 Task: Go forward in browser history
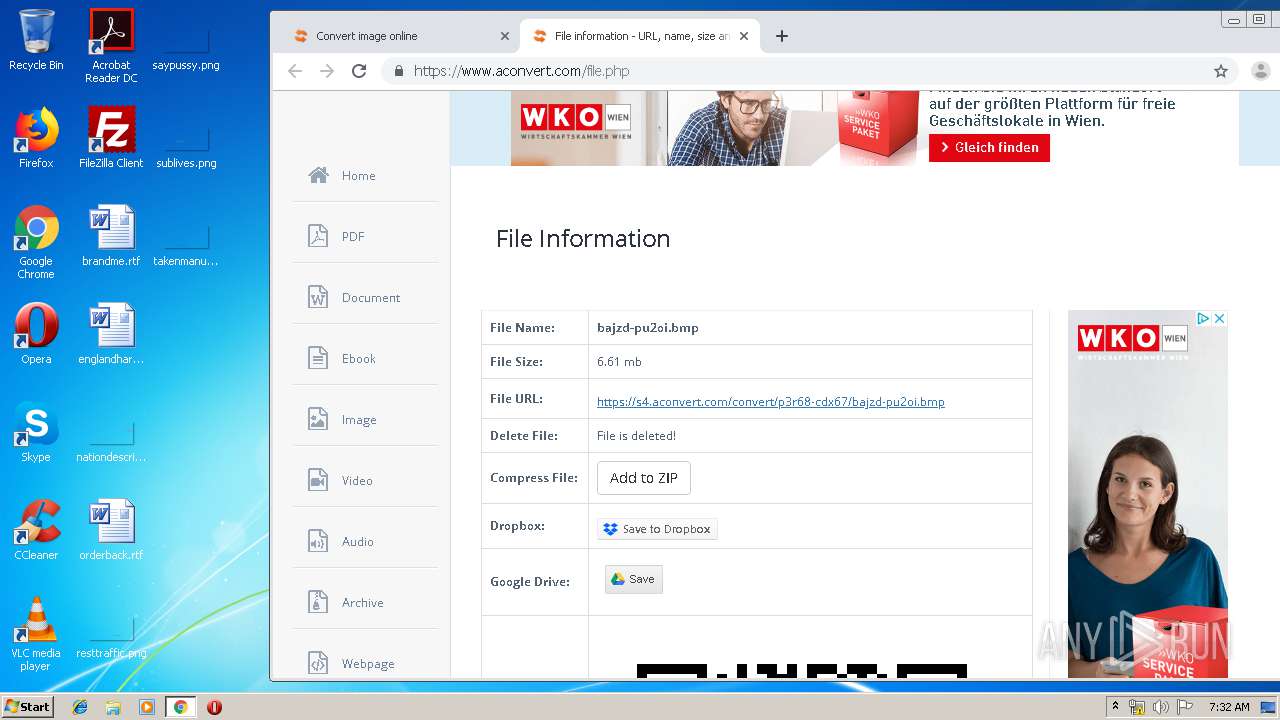tap(326, 71)
